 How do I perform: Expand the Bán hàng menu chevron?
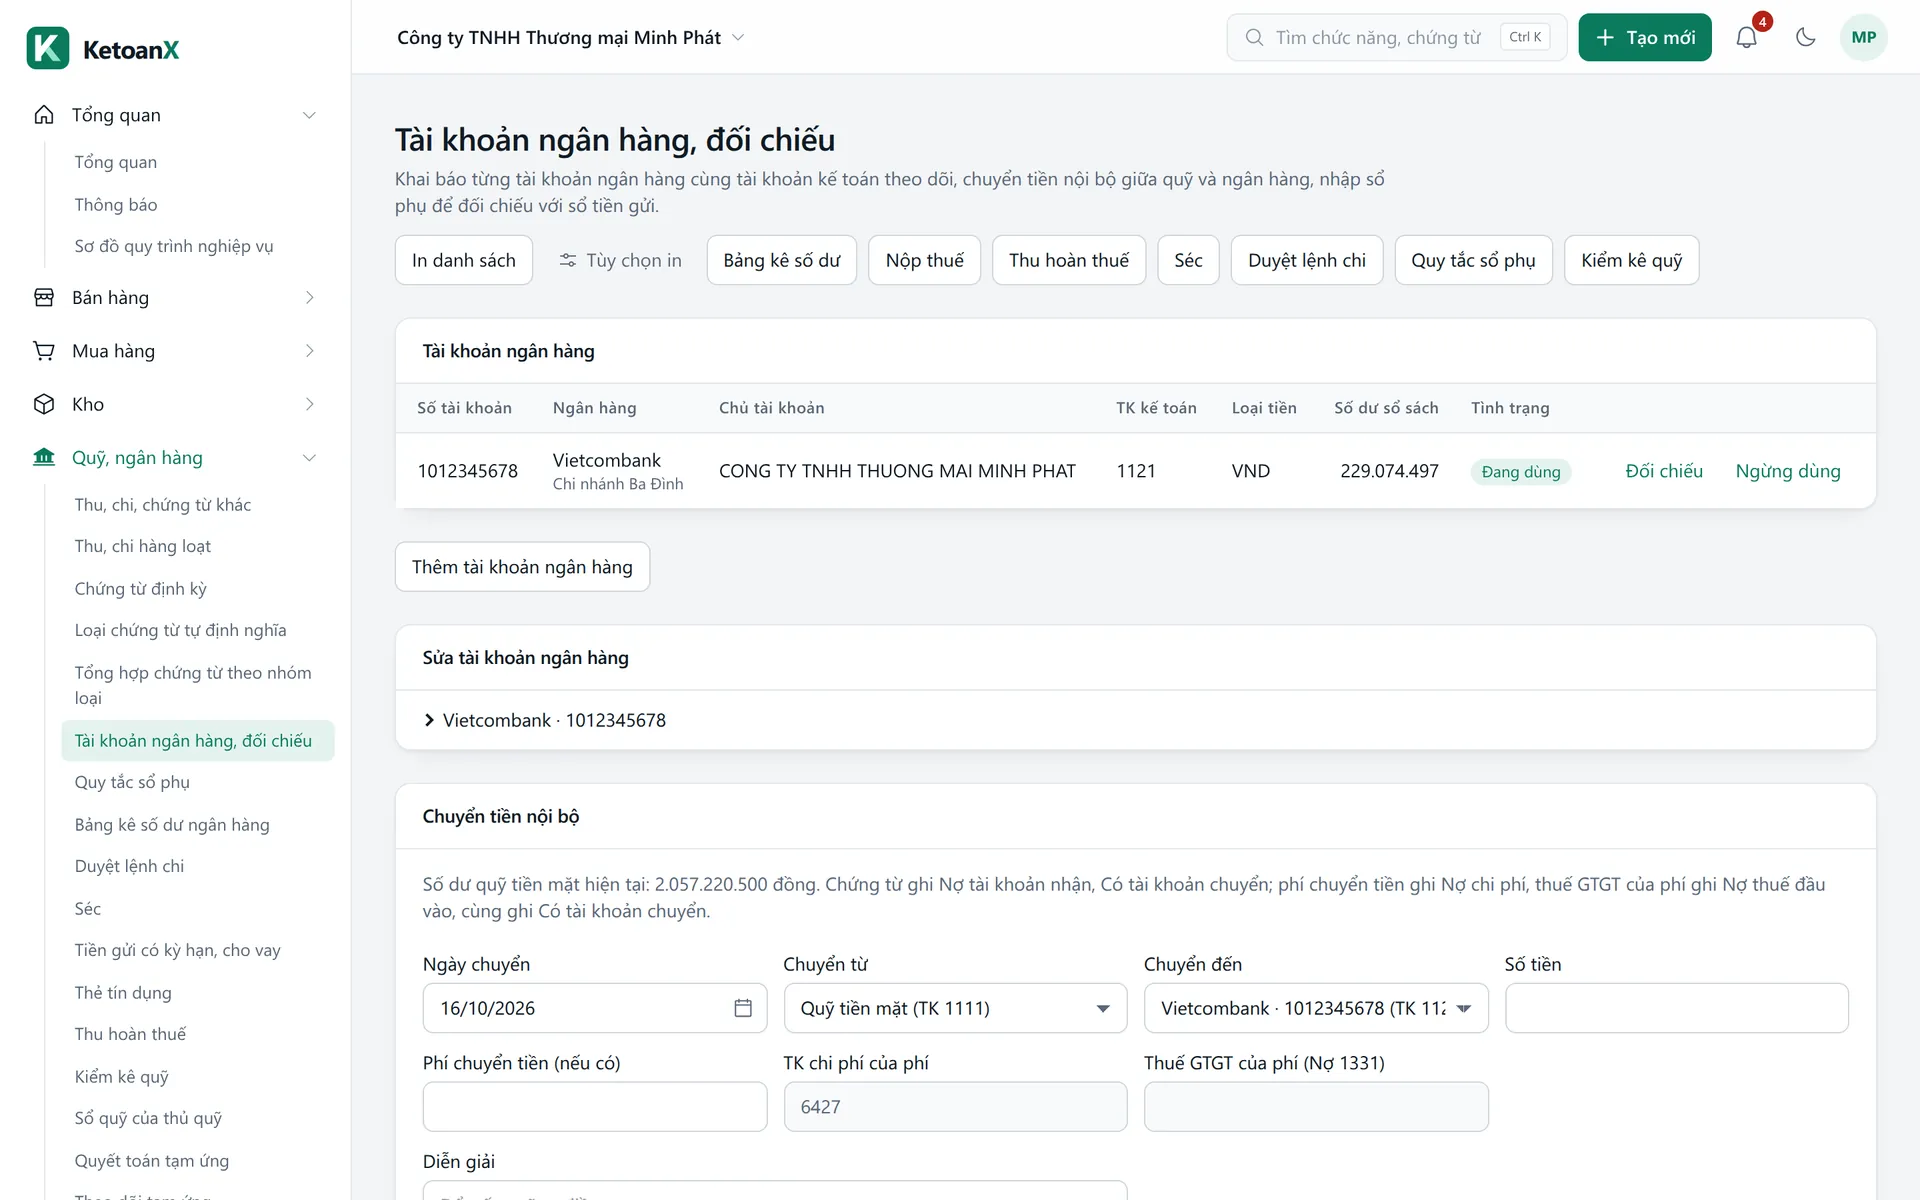(x=309, y=298)
